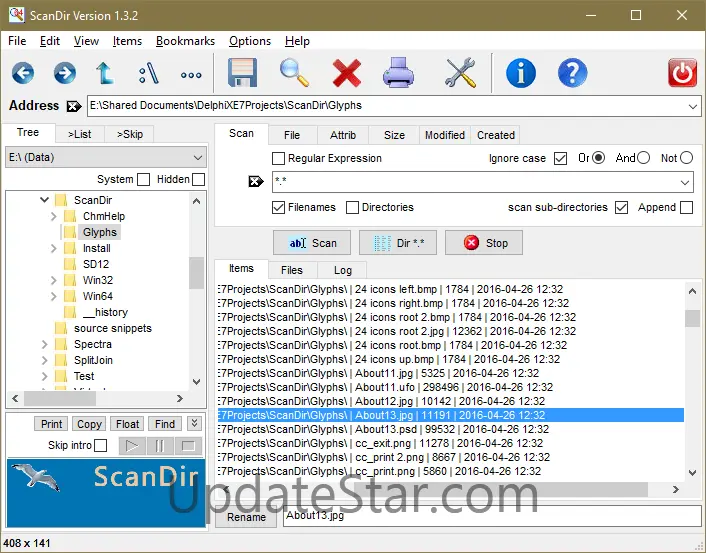Jump to root directory icon
The image size is (706, 553).
pos(149,73)
